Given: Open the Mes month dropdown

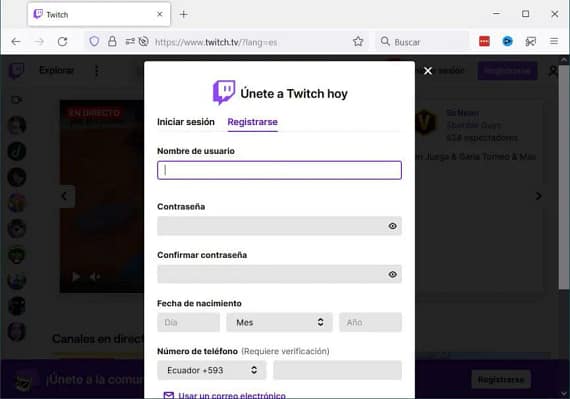Looking at the screenshot, I should [x=279, y=322].
